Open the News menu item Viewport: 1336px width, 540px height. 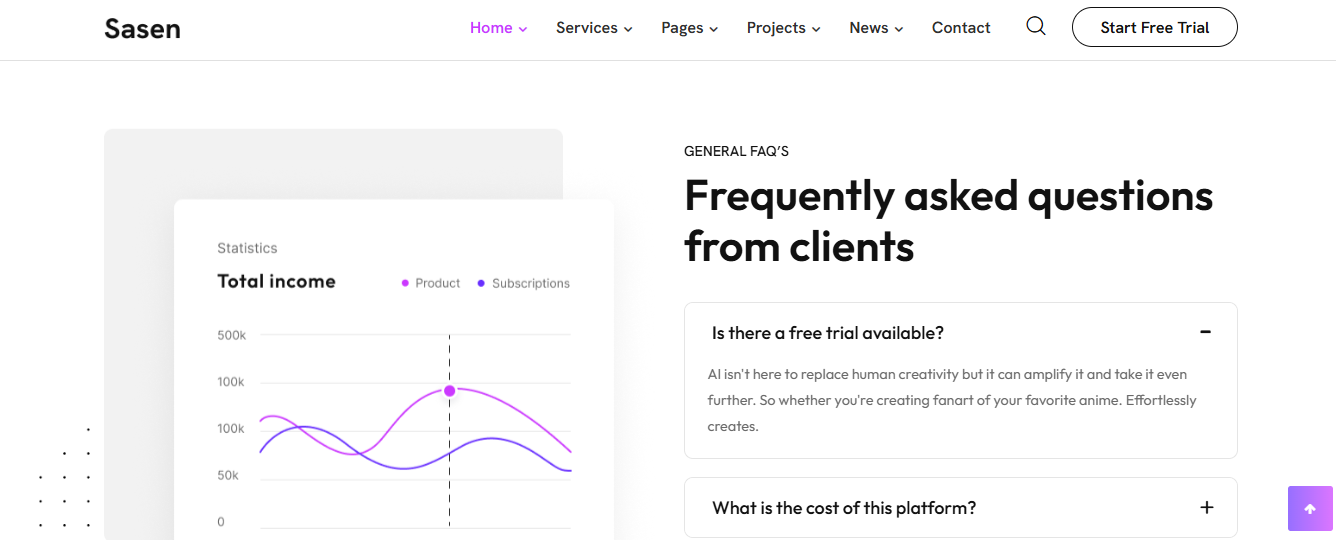point(876,28)
